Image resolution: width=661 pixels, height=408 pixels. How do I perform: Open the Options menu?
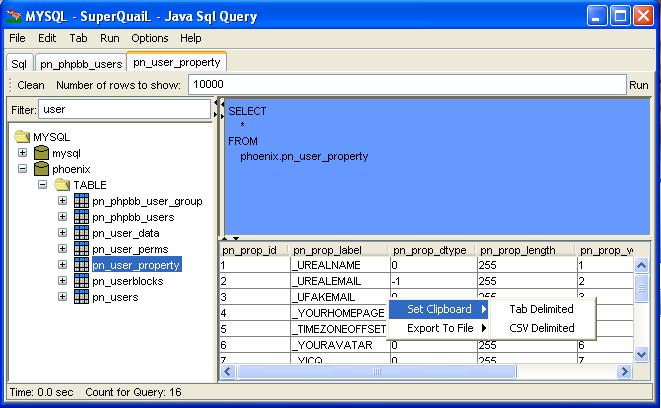point(150,38)
